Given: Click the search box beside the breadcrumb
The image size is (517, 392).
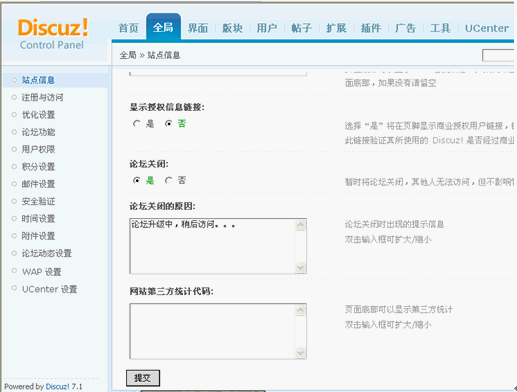Looking at the screenshot, I should (x=498, y=55).
